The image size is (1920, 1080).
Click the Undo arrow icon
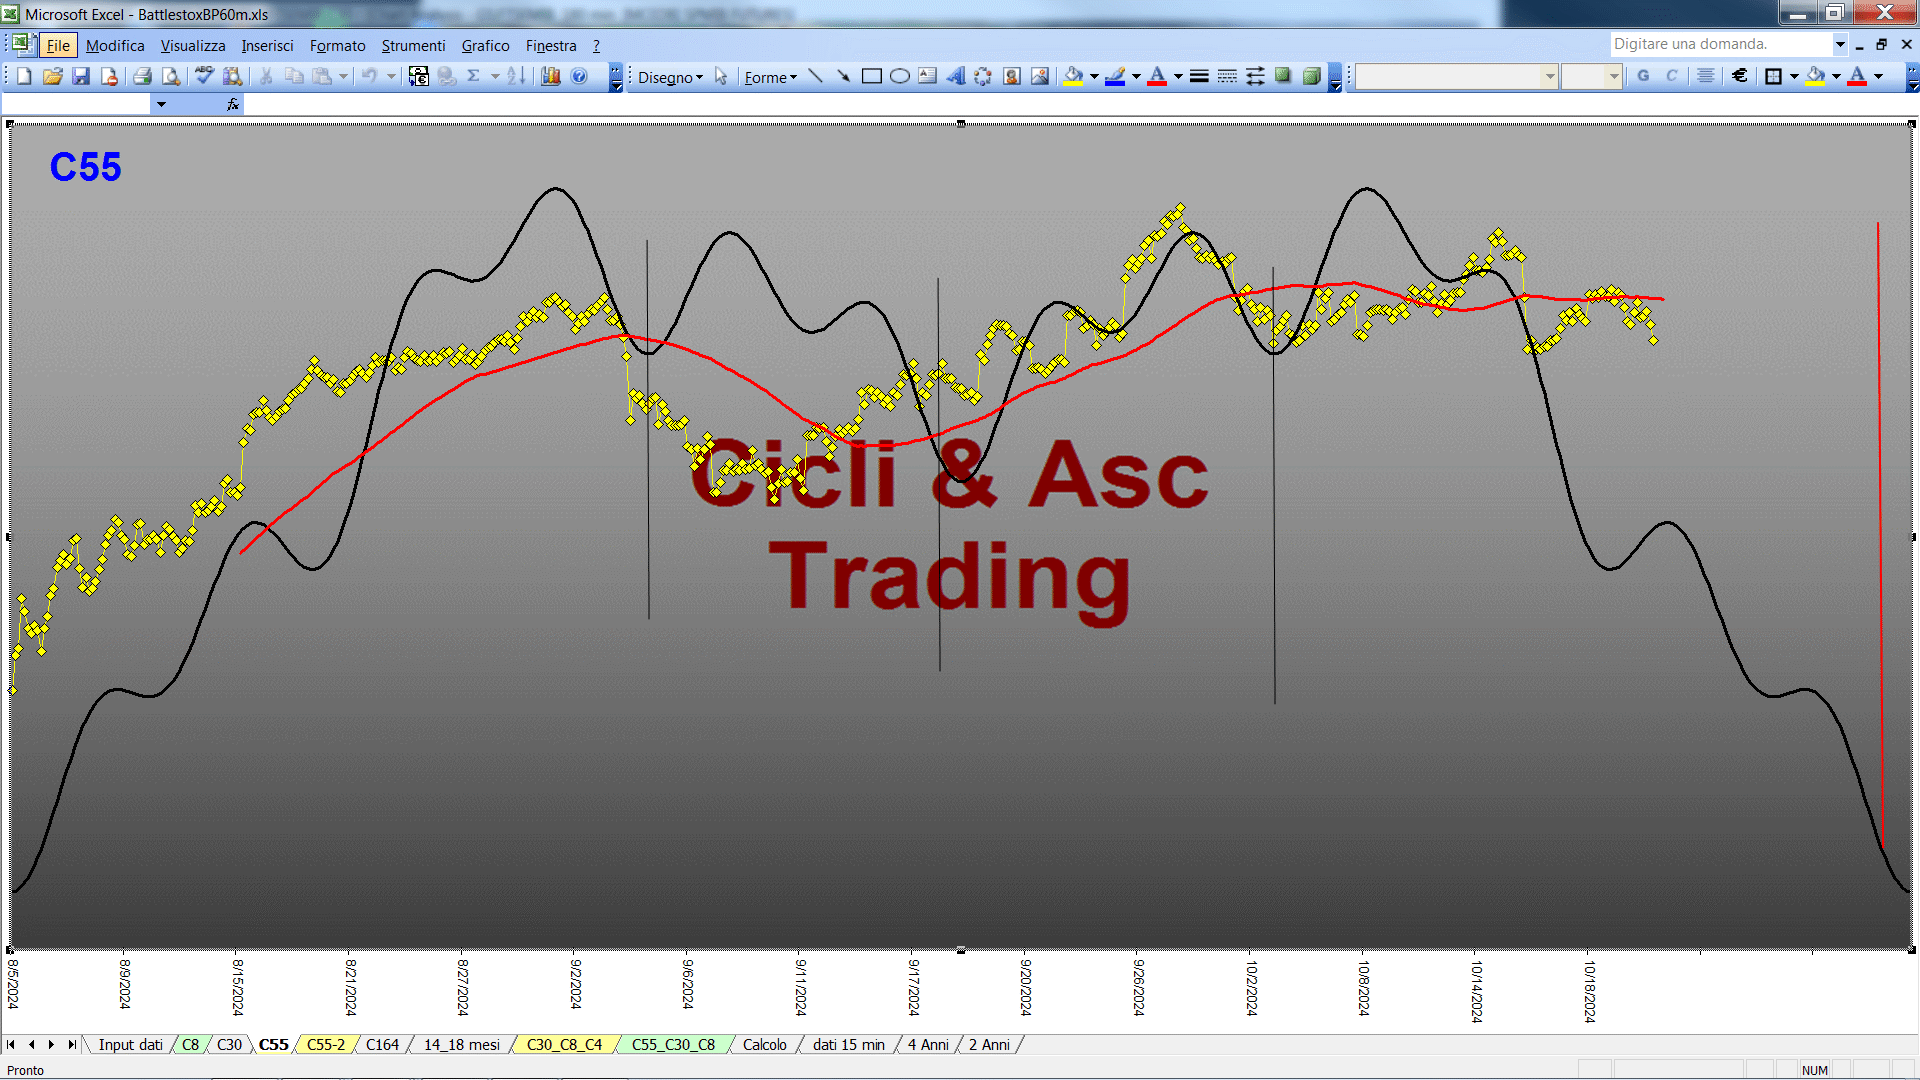(x=370, y=76)
